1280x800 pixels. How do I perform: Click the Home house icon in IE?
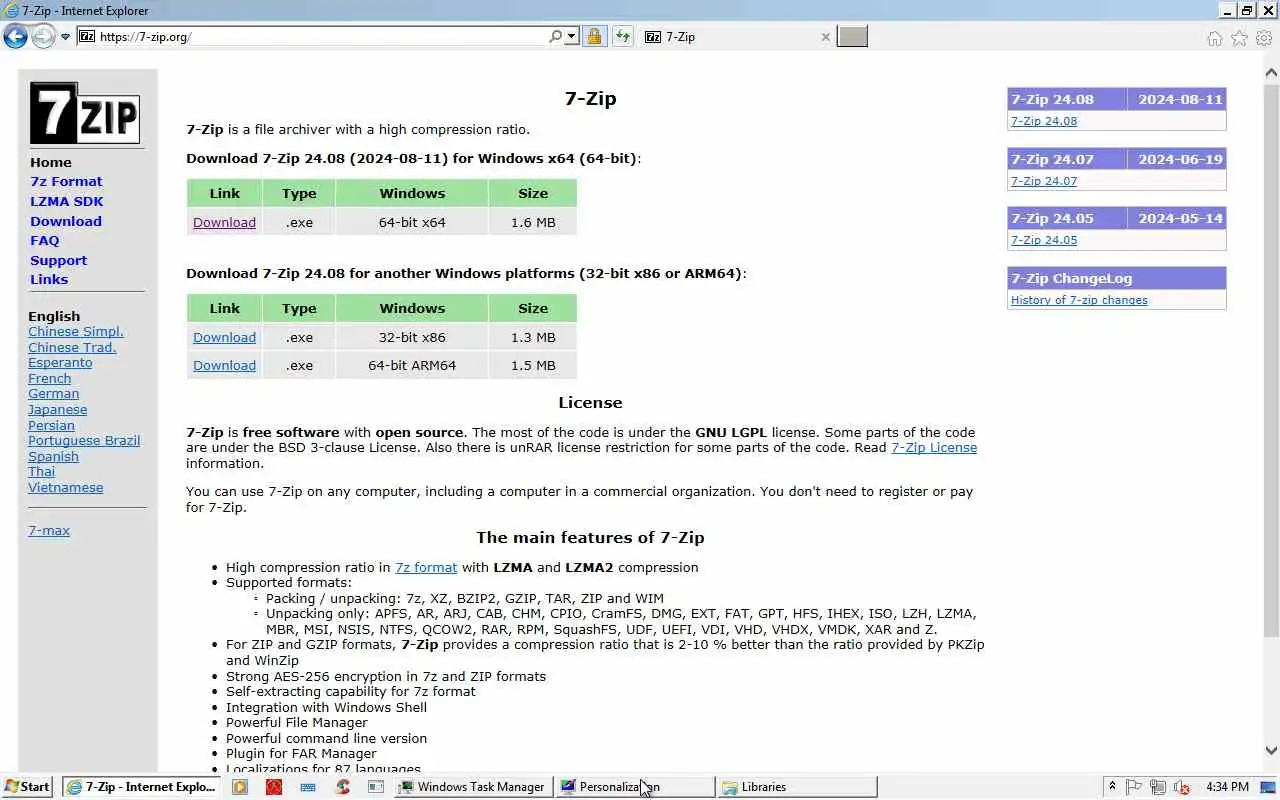point(1214,38)
